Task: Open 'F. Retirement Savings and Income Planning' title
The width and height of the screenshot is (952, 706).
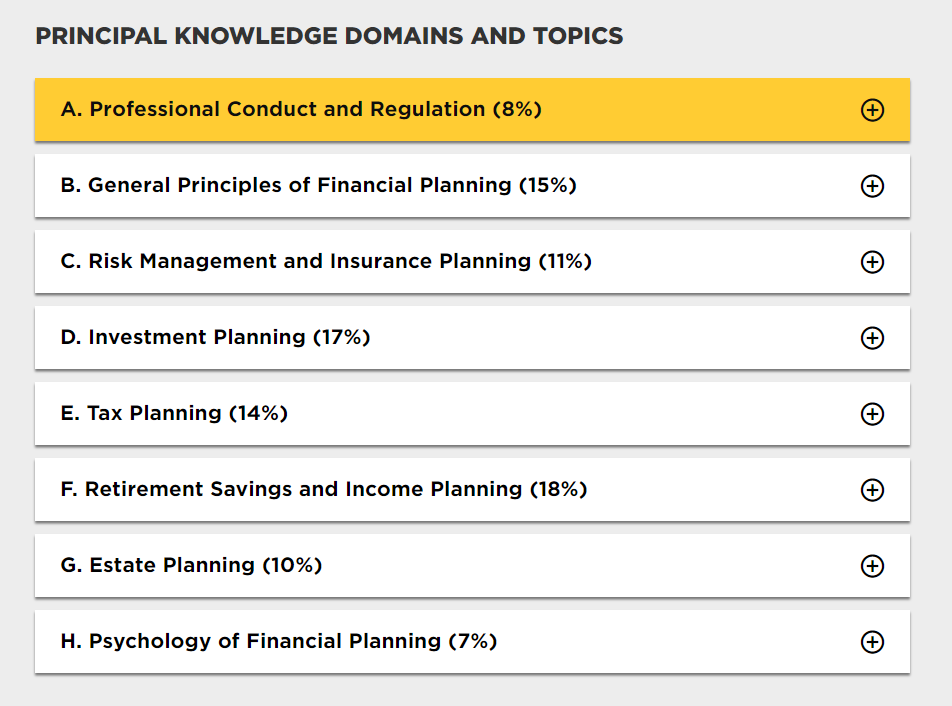Action: pyautogui.click(x=324, y=489)
